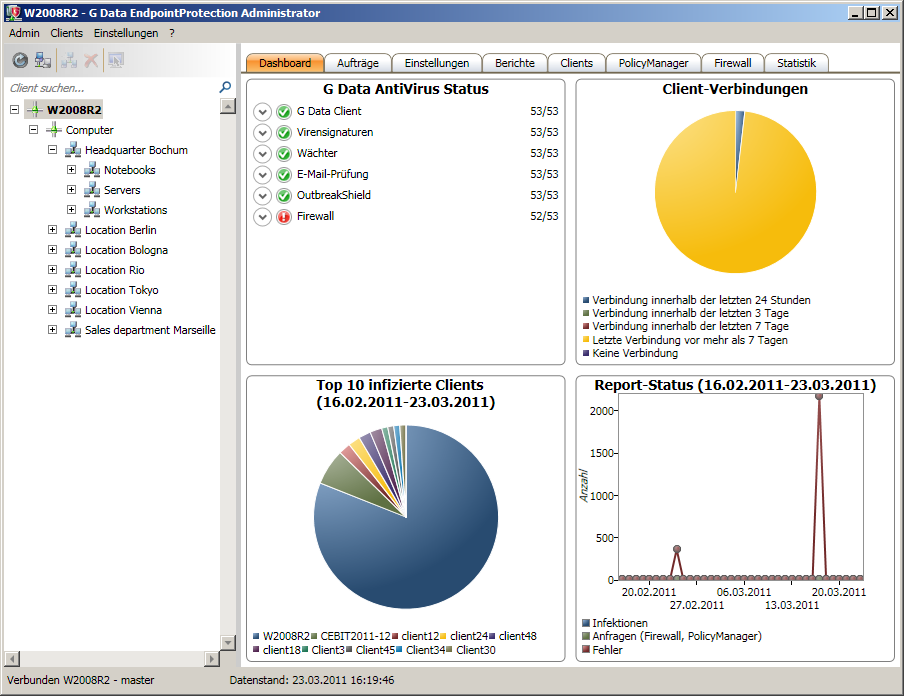Click the refresh icon in the toolbar
The image size is (904, 696).
pyautogui.click(x=20, y=61)
